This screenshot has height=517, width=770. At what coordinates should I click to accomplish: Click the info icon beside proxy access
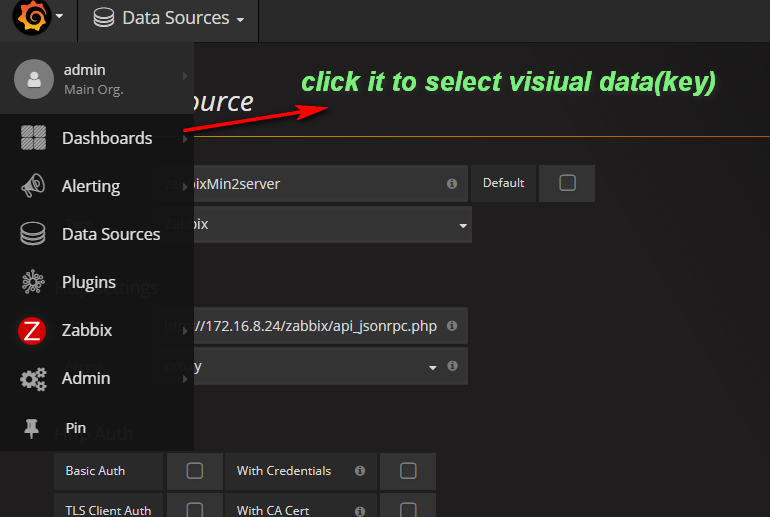point(452,366)
